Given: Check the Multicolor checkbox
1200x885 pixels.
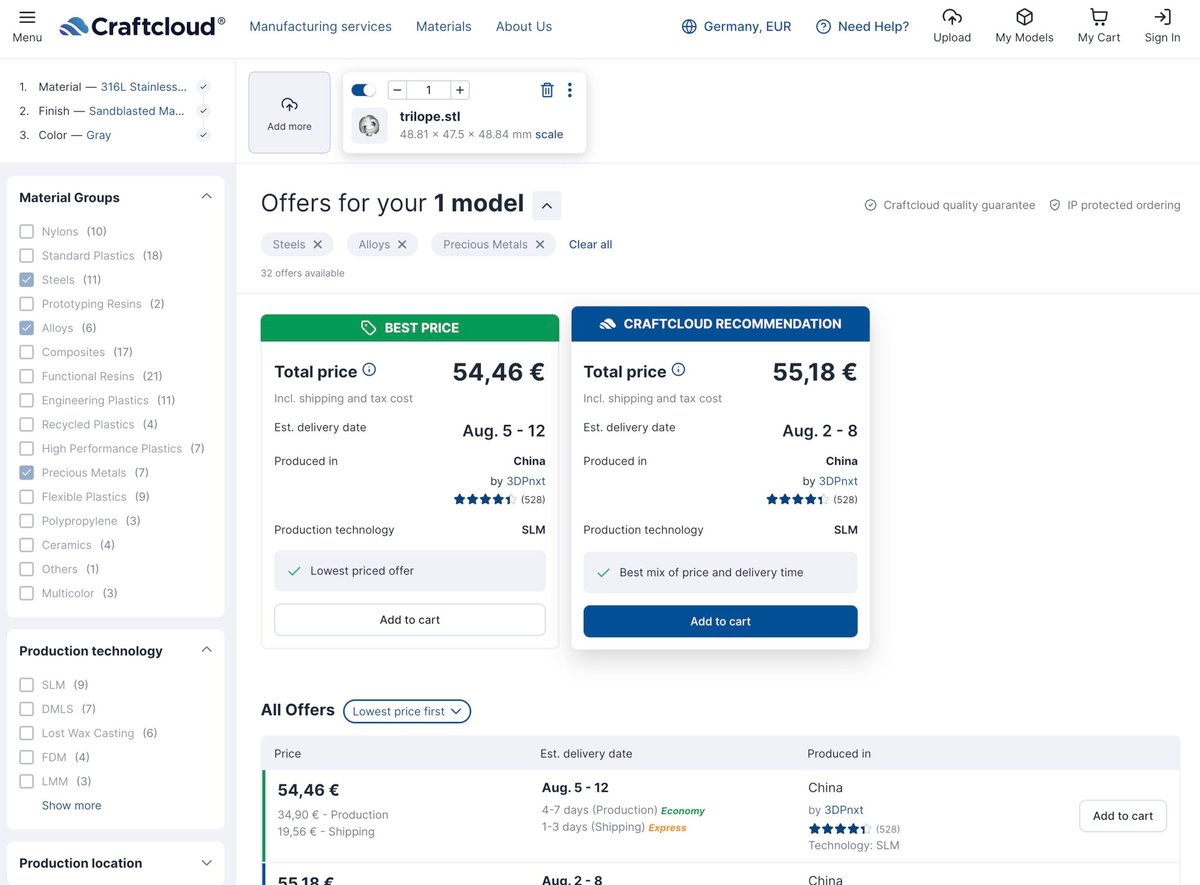Looking at the screenshot, I should 27,593.
